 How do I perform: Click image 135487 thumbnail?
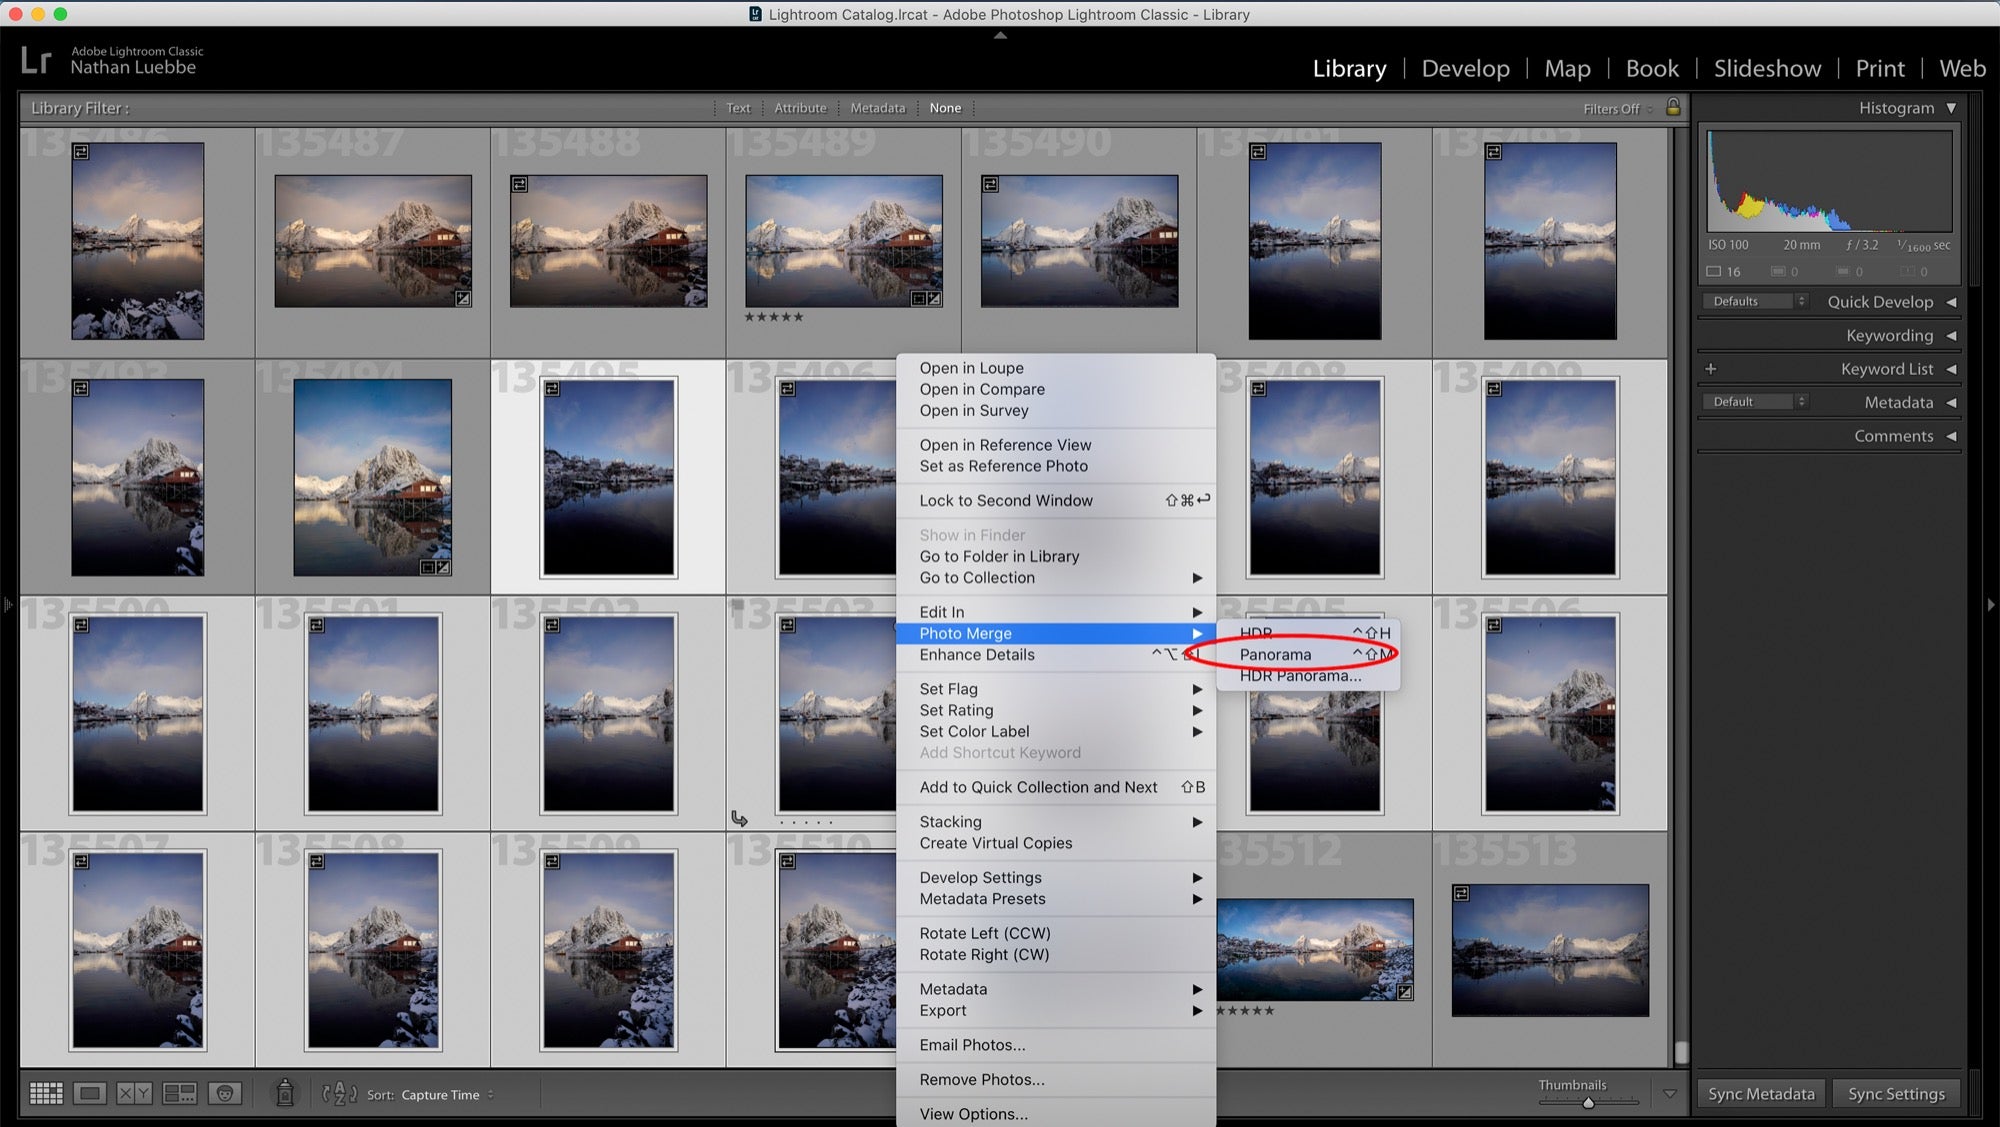click(x=372, y=239)
